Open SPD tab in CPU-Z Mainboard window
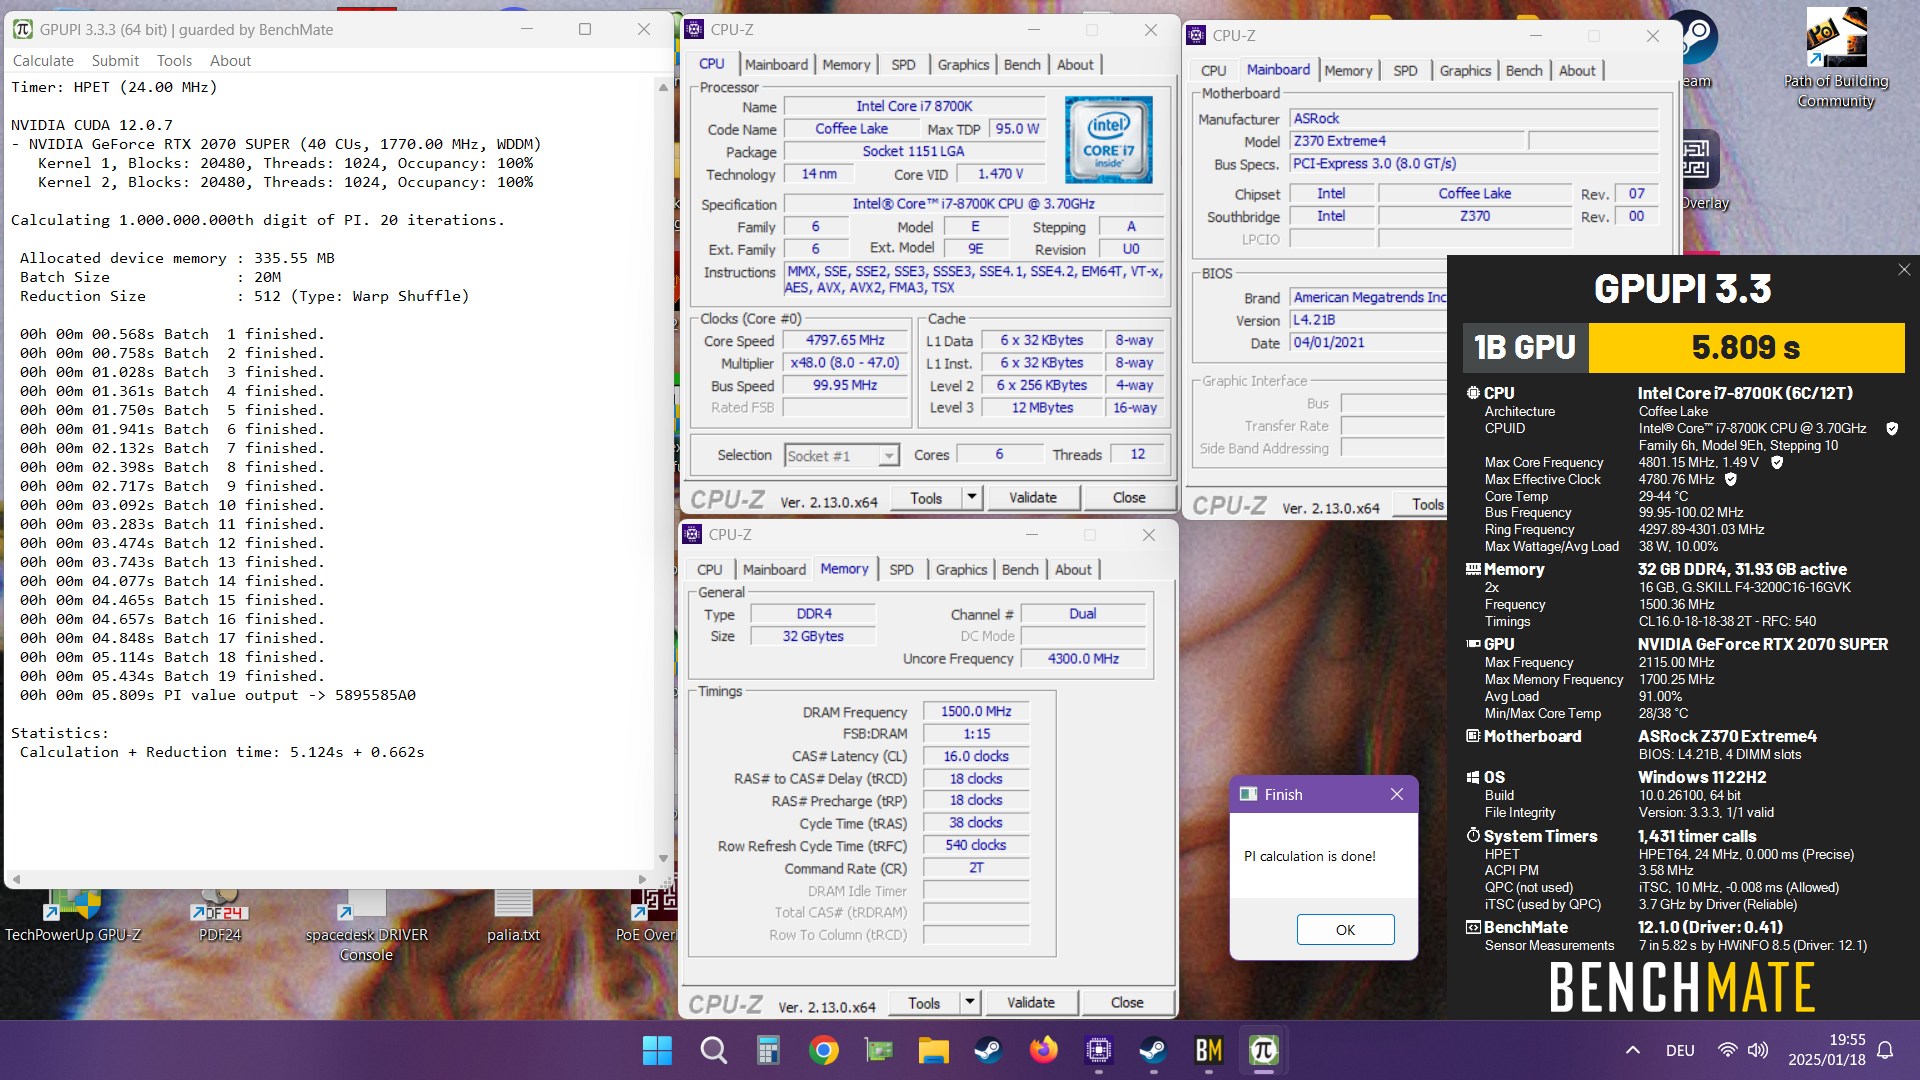The width and height of the screenshot is (1920, 1080). click(1405, 70)
